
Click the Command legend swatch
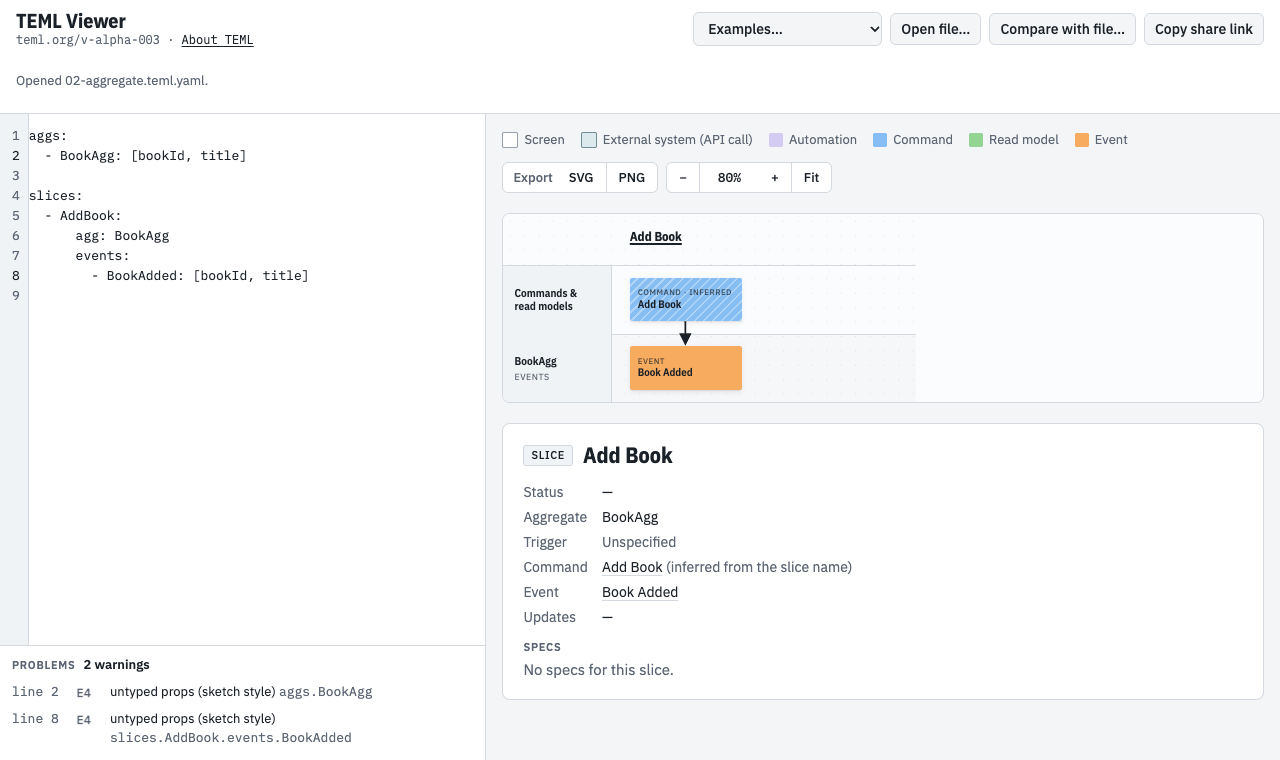(x=880, y=140)
